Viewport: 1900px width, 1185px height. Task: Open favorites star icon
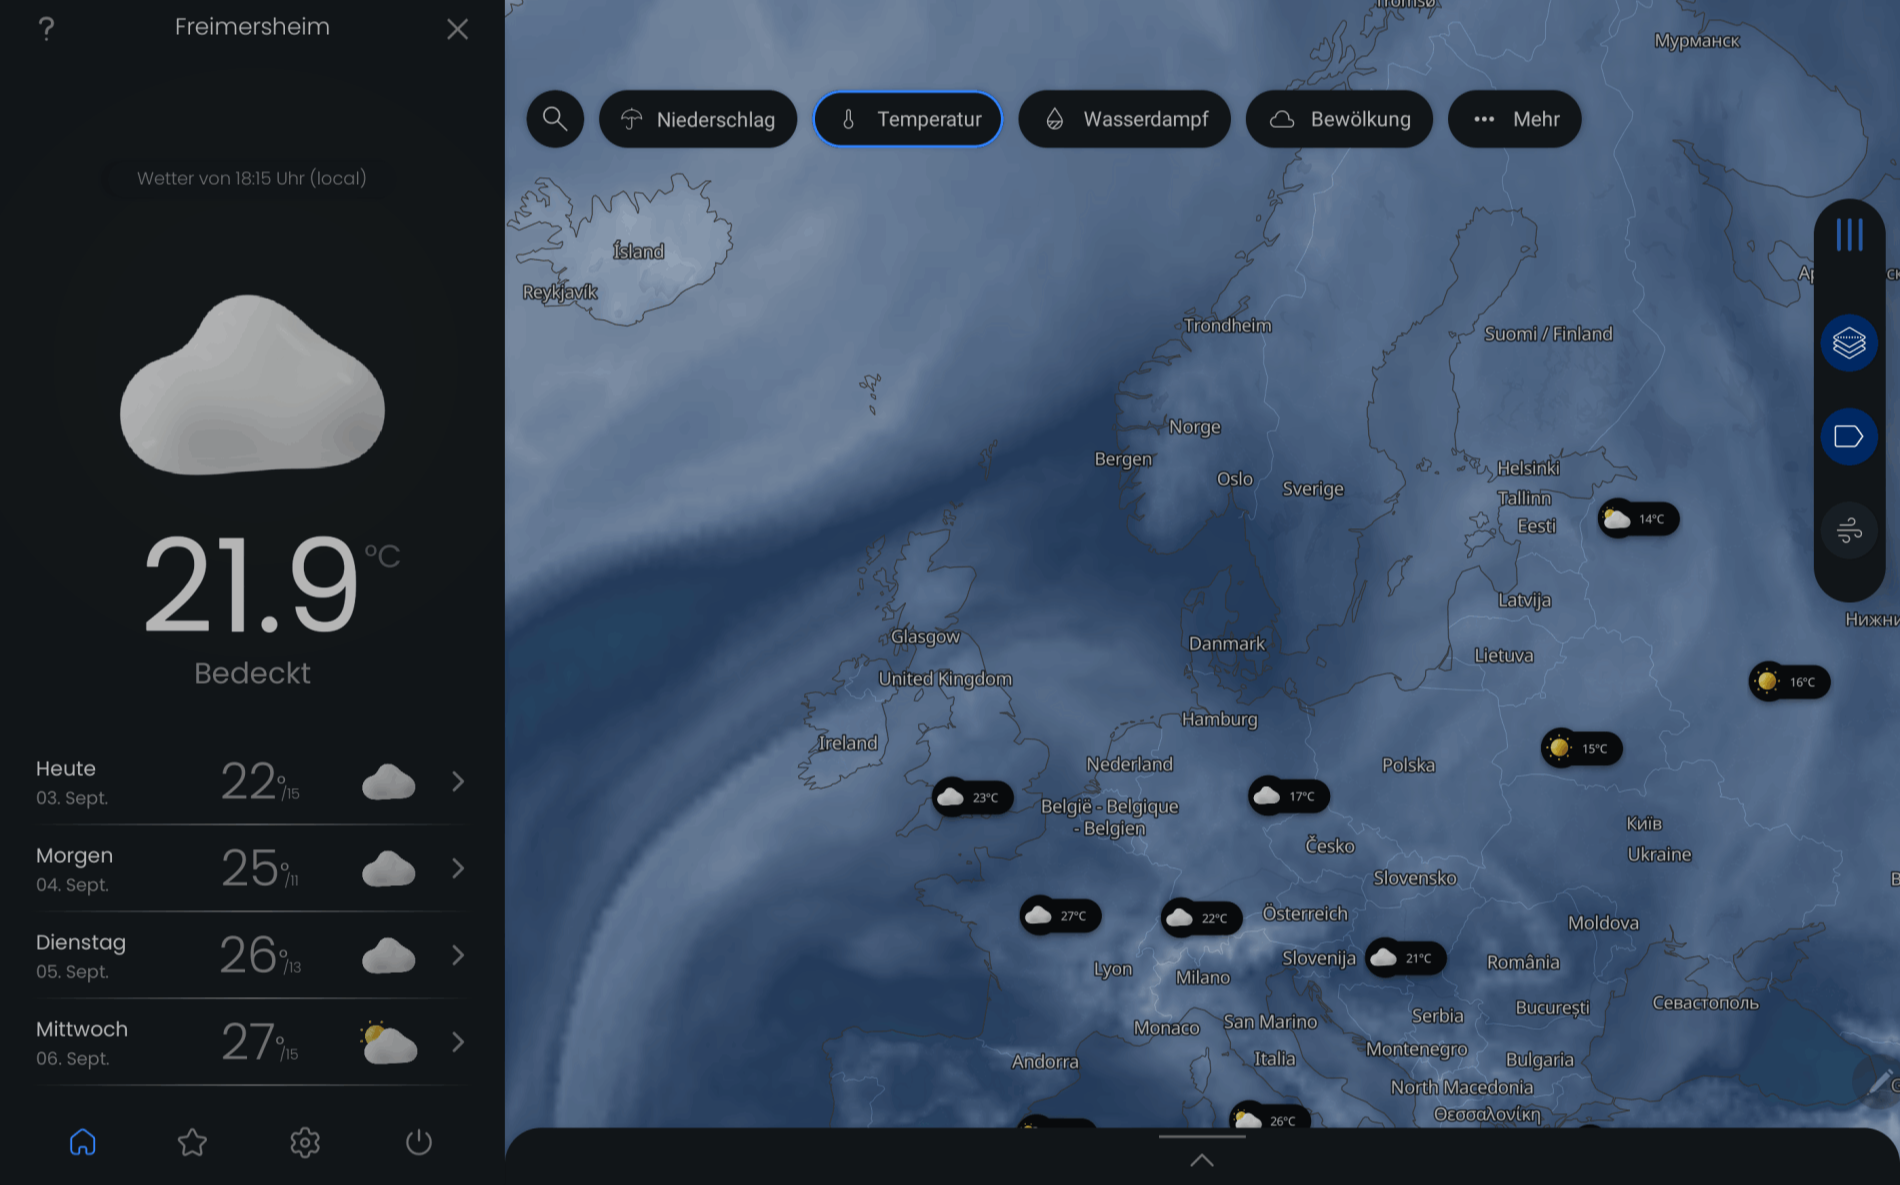192,1142
